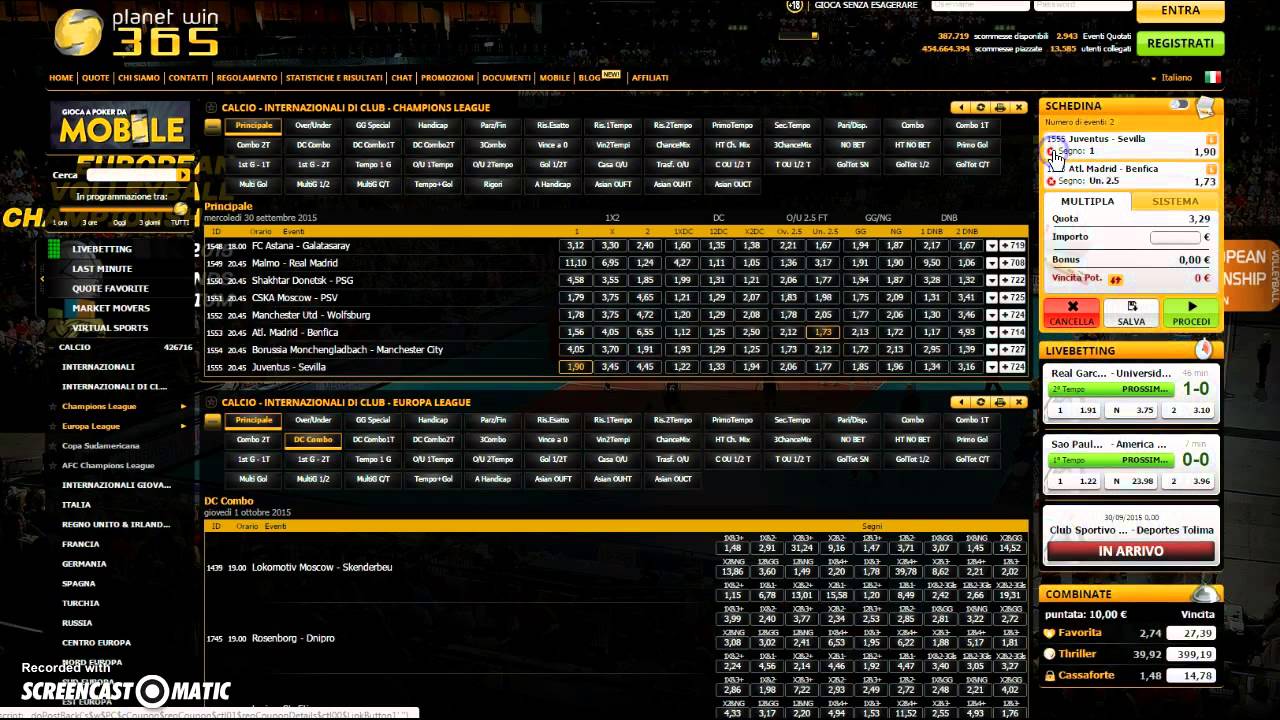
Task: Click the orange info icon on Juventus - Sevilla
Action: coord(1211,139)
